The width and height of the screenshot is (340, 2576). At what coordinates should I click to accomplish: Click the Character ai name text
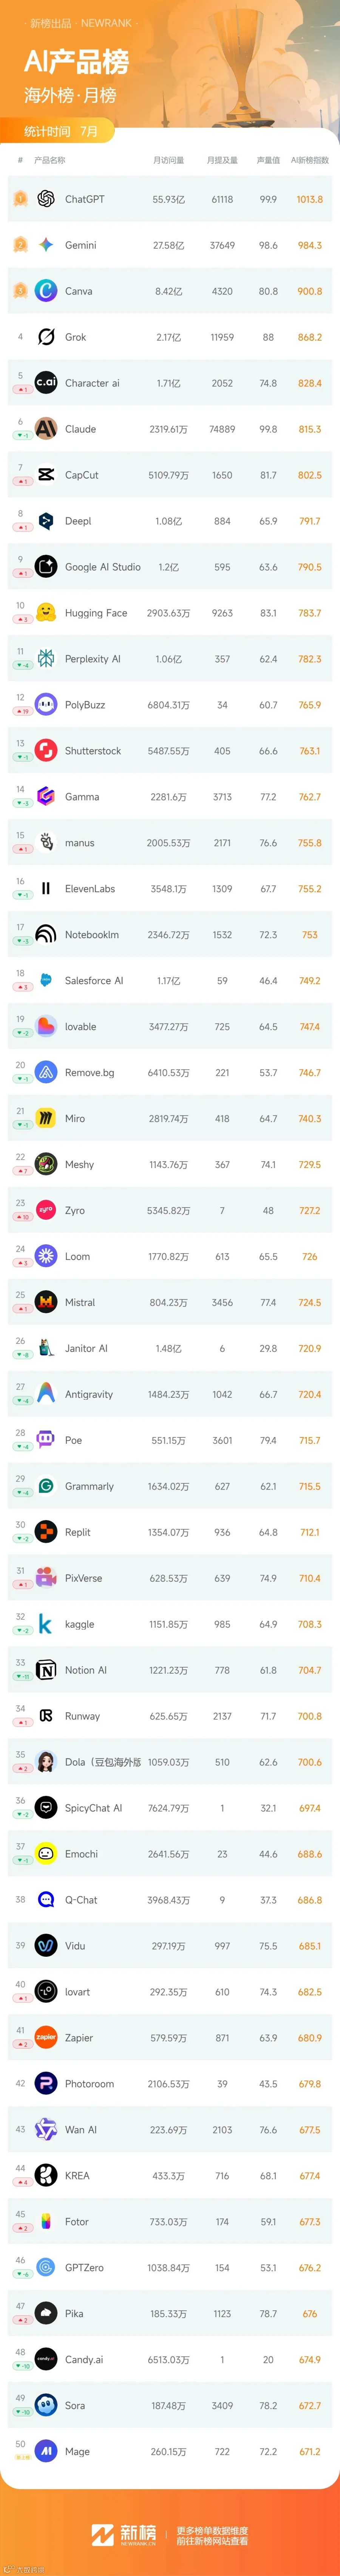pos(92,383)
